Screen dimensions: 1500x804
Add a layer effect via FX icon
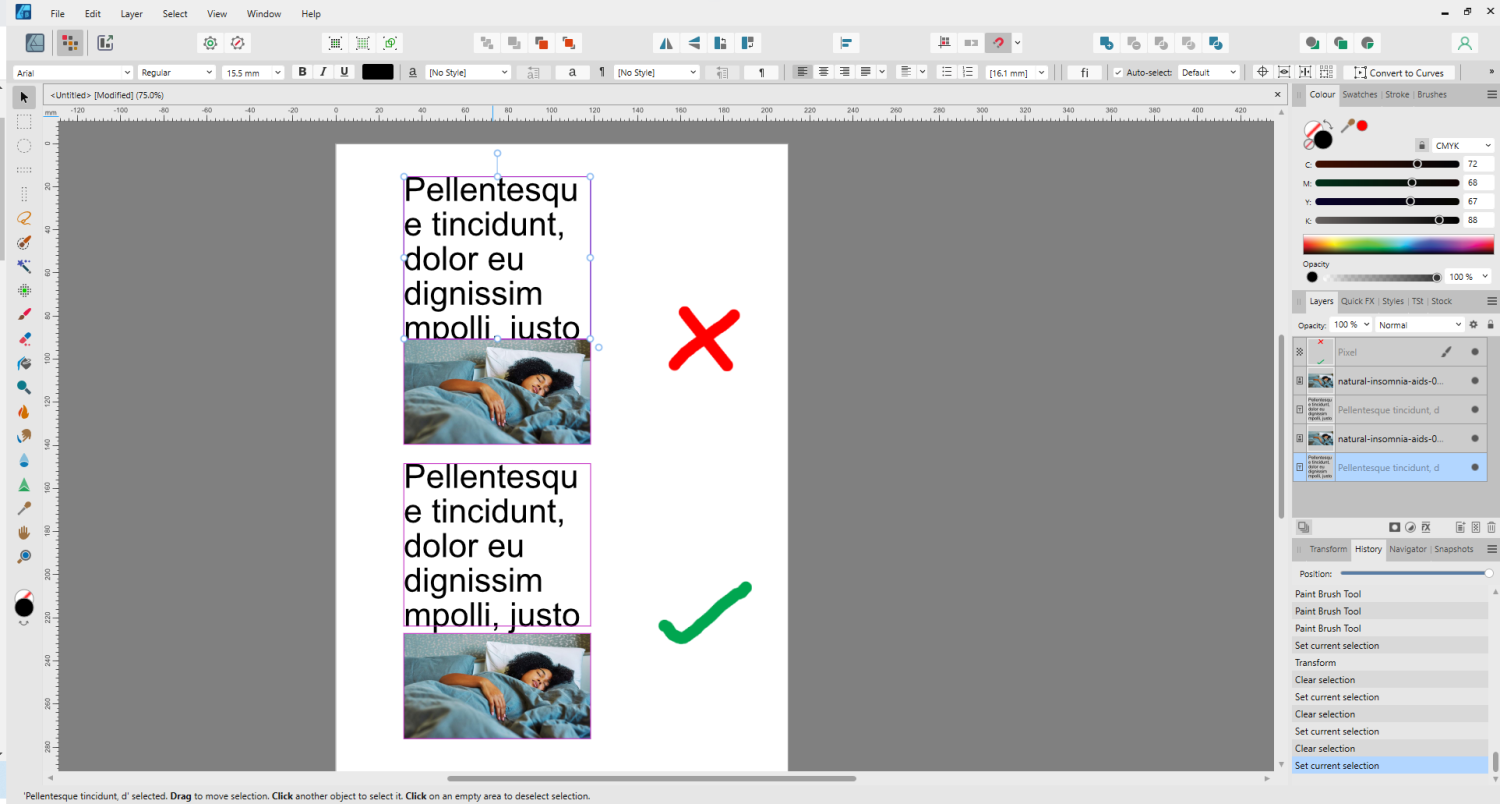[x=1426, y=527]
